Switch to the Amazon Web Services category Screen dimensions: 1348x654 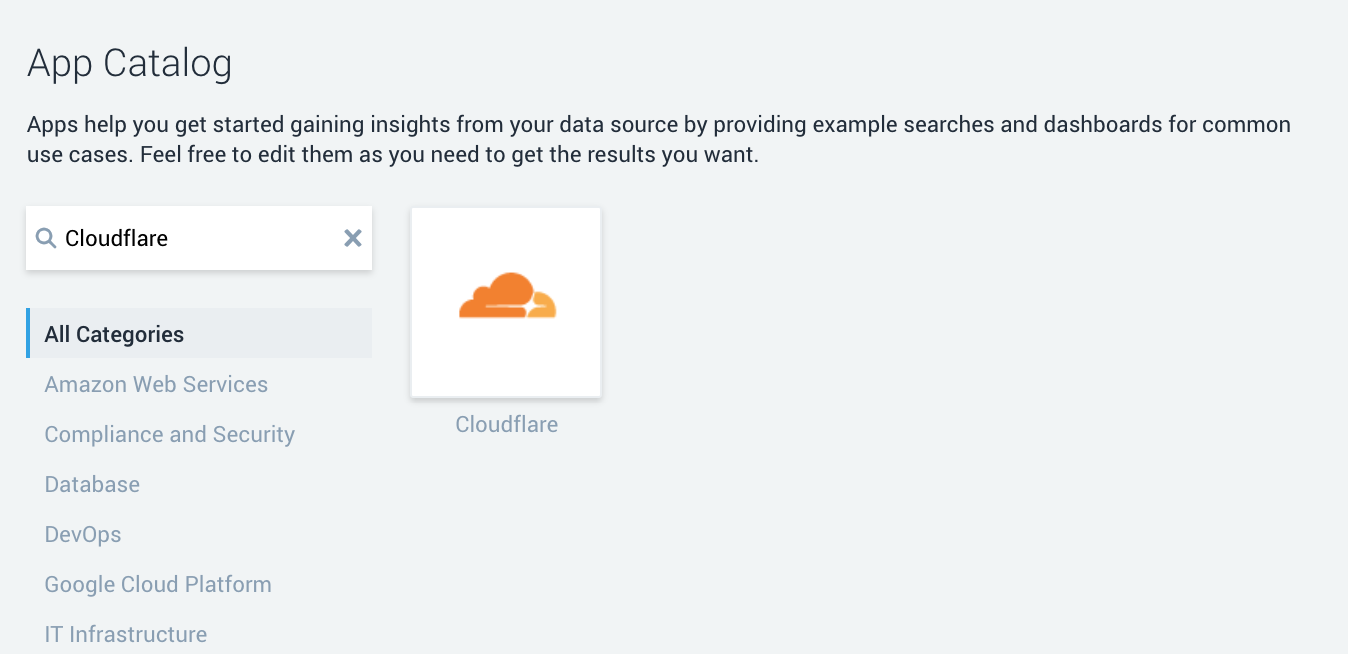tap(156, 384)
